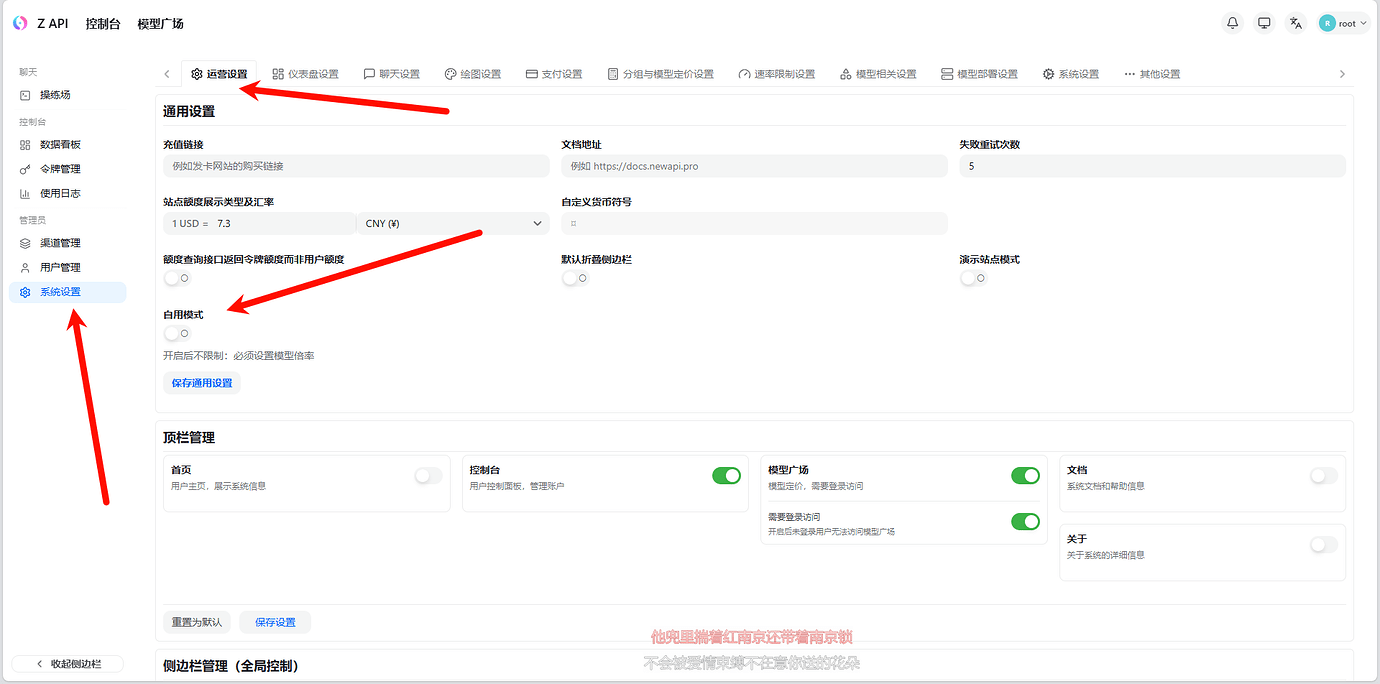Viewport: 1380px width, 684px height.
Task: Click the 使用日志 chart icon
Action: 25,193
